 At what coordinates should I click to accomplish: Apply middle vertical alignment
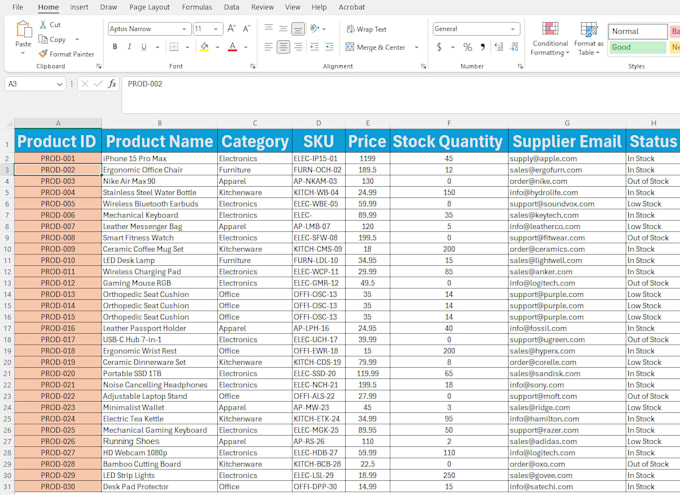[x=283, y=29]
